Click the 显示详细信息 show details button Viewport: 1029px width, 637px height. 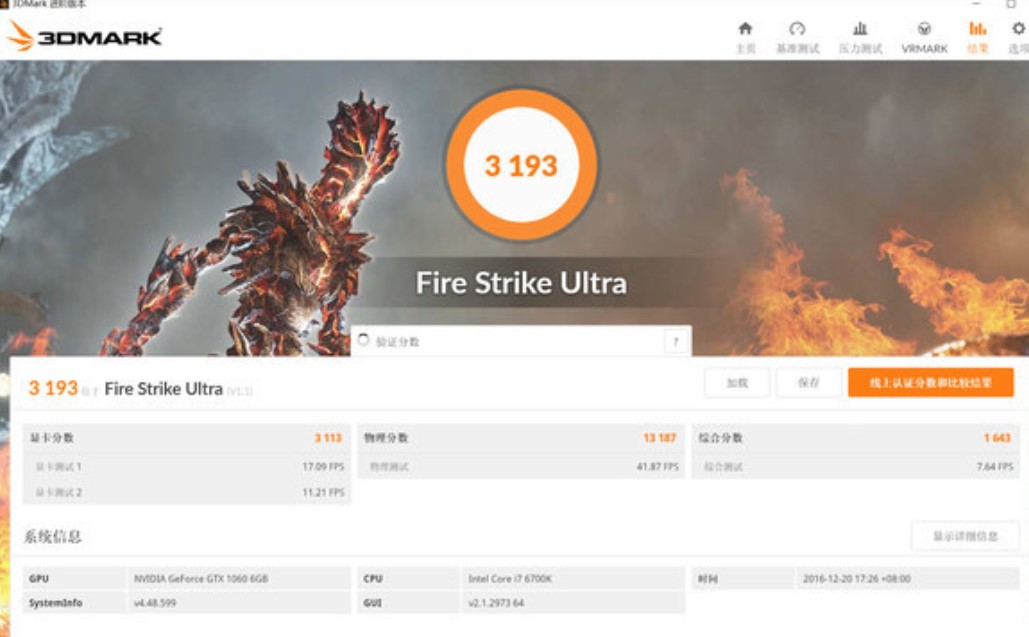965,537
